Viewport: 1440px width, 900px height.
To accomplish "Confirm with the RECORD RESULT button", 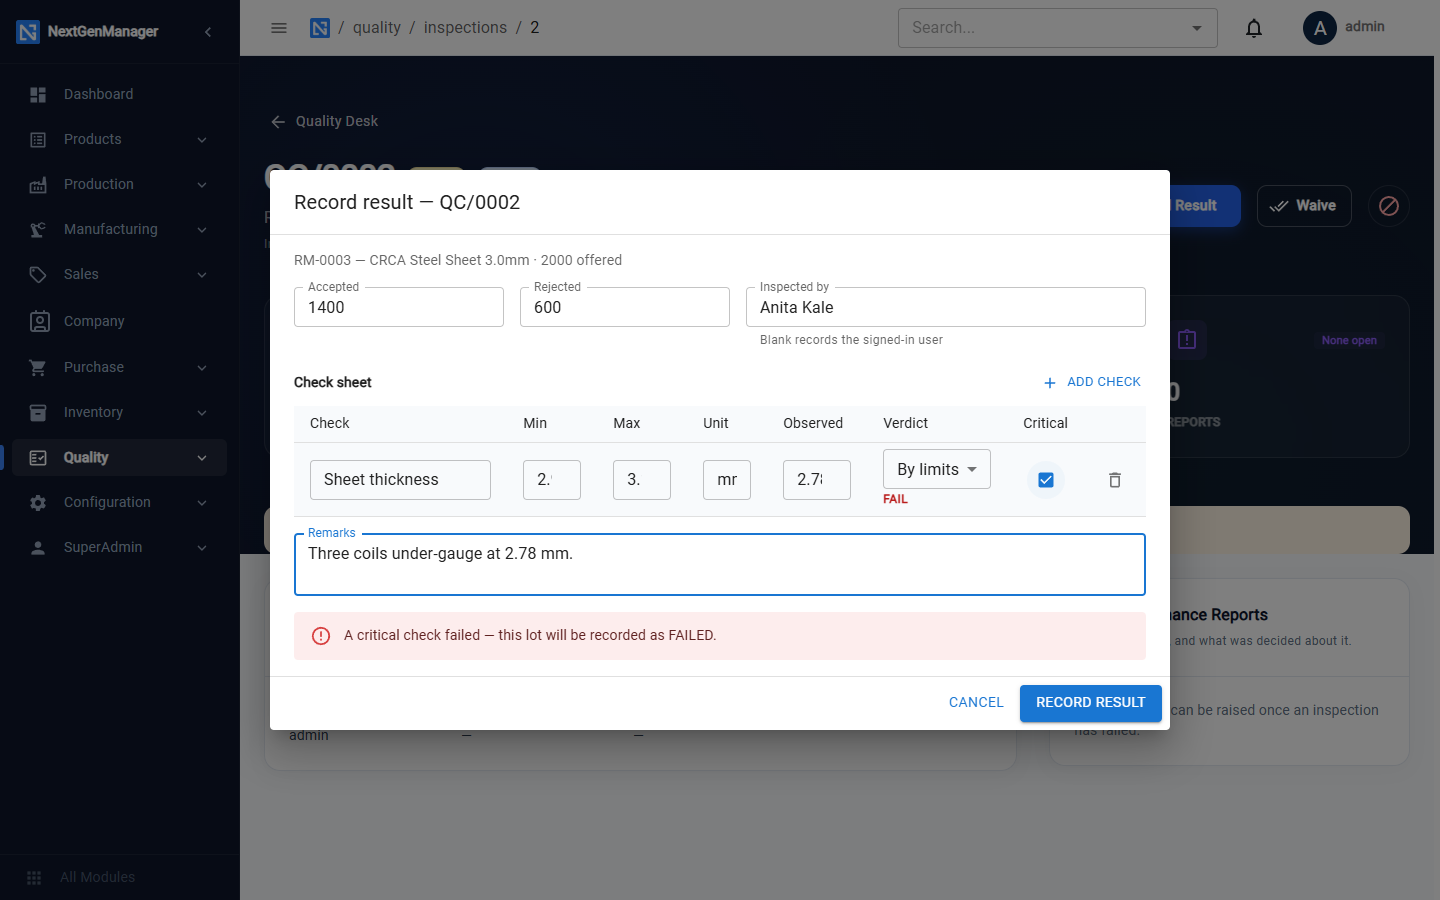I will (x=1091, y=703).
